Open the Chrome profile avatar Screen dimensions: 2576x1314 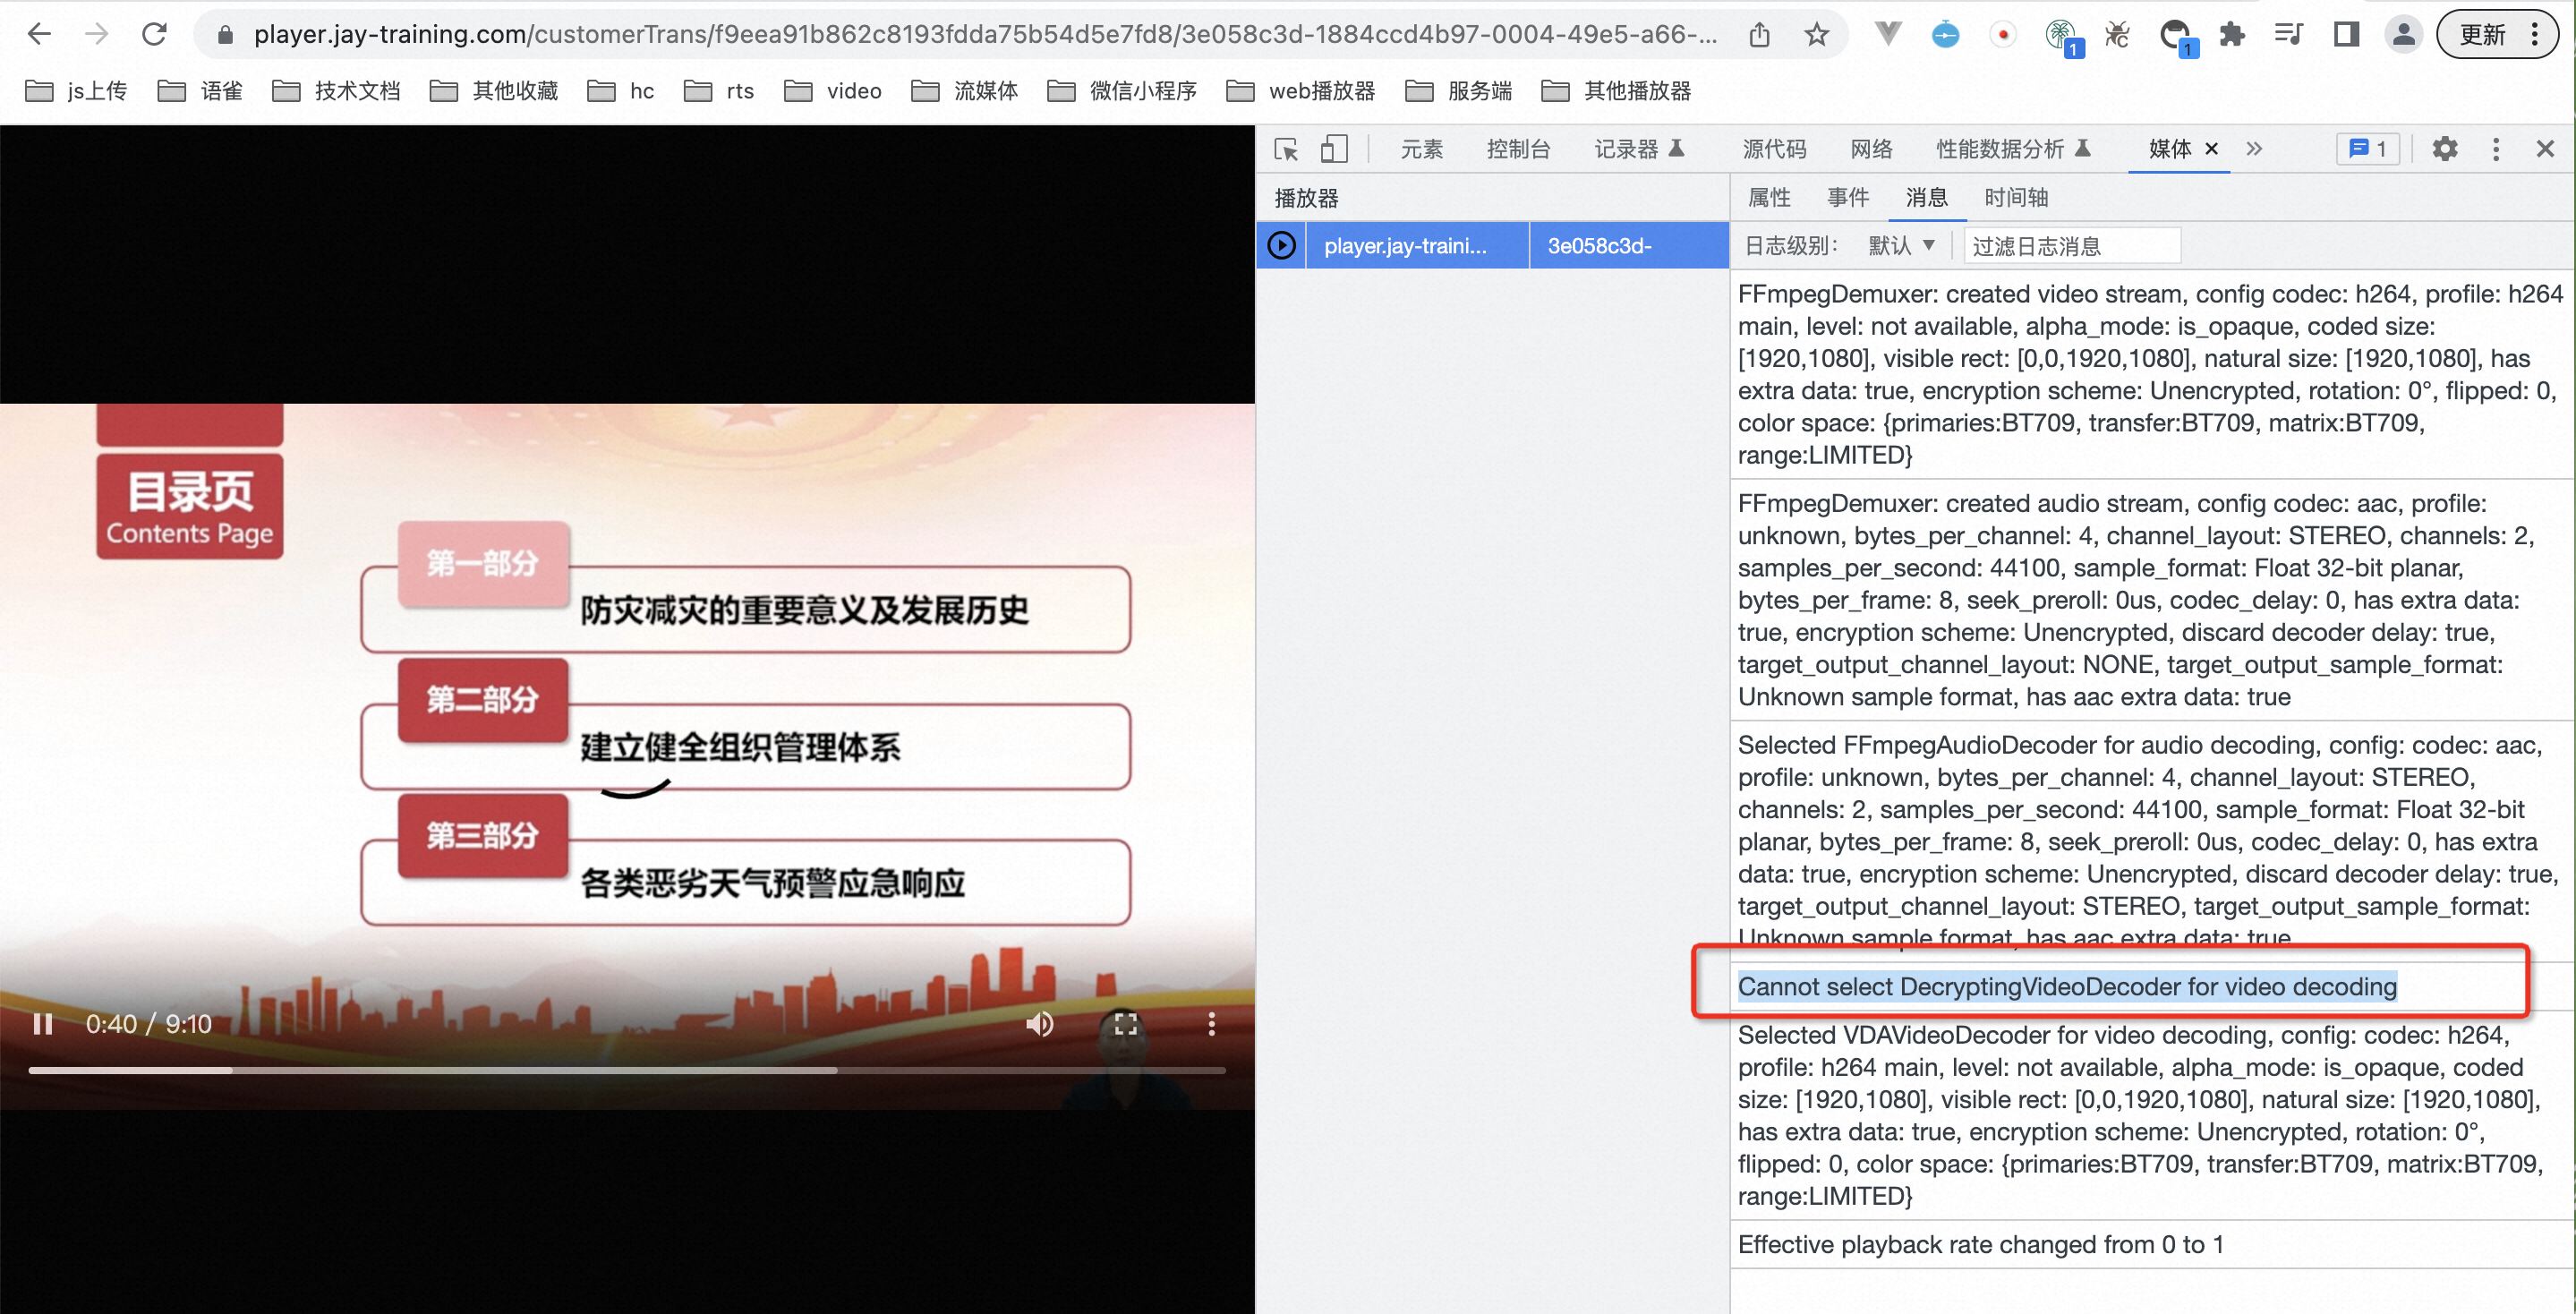click(2403, 35)
